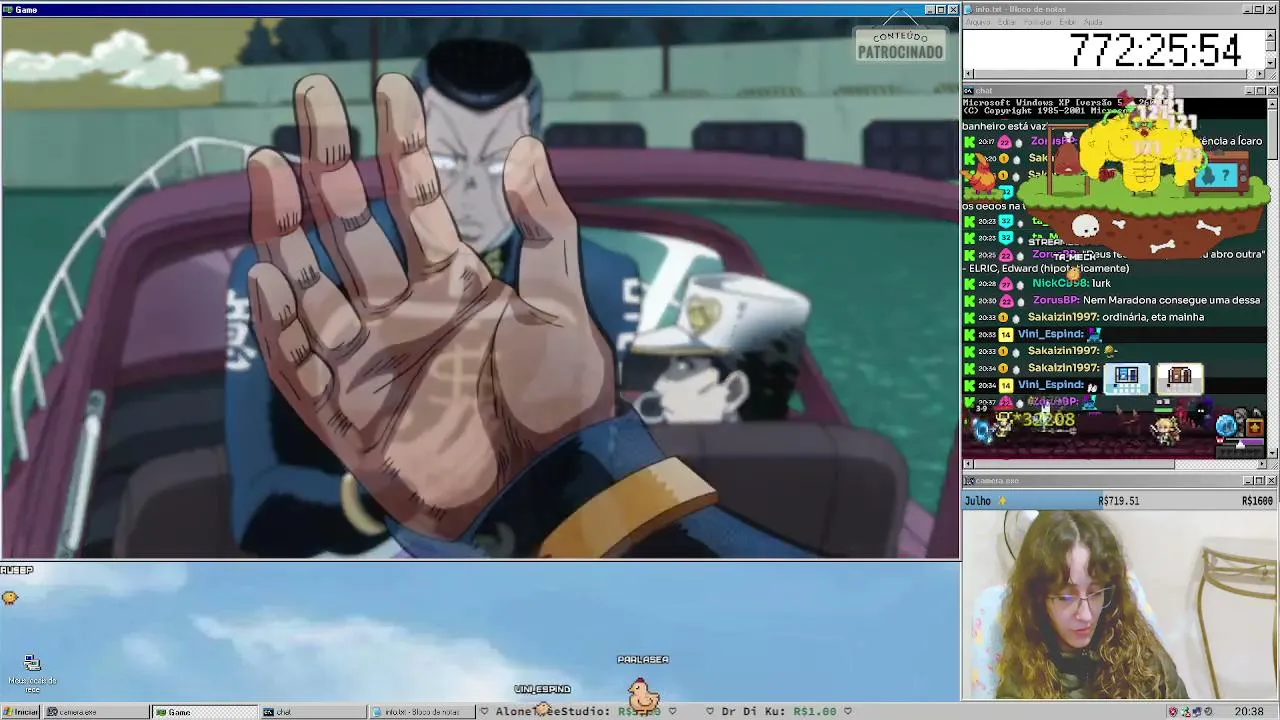Close the camera.exe window

pyautogui.click(x=1271, y=481)
